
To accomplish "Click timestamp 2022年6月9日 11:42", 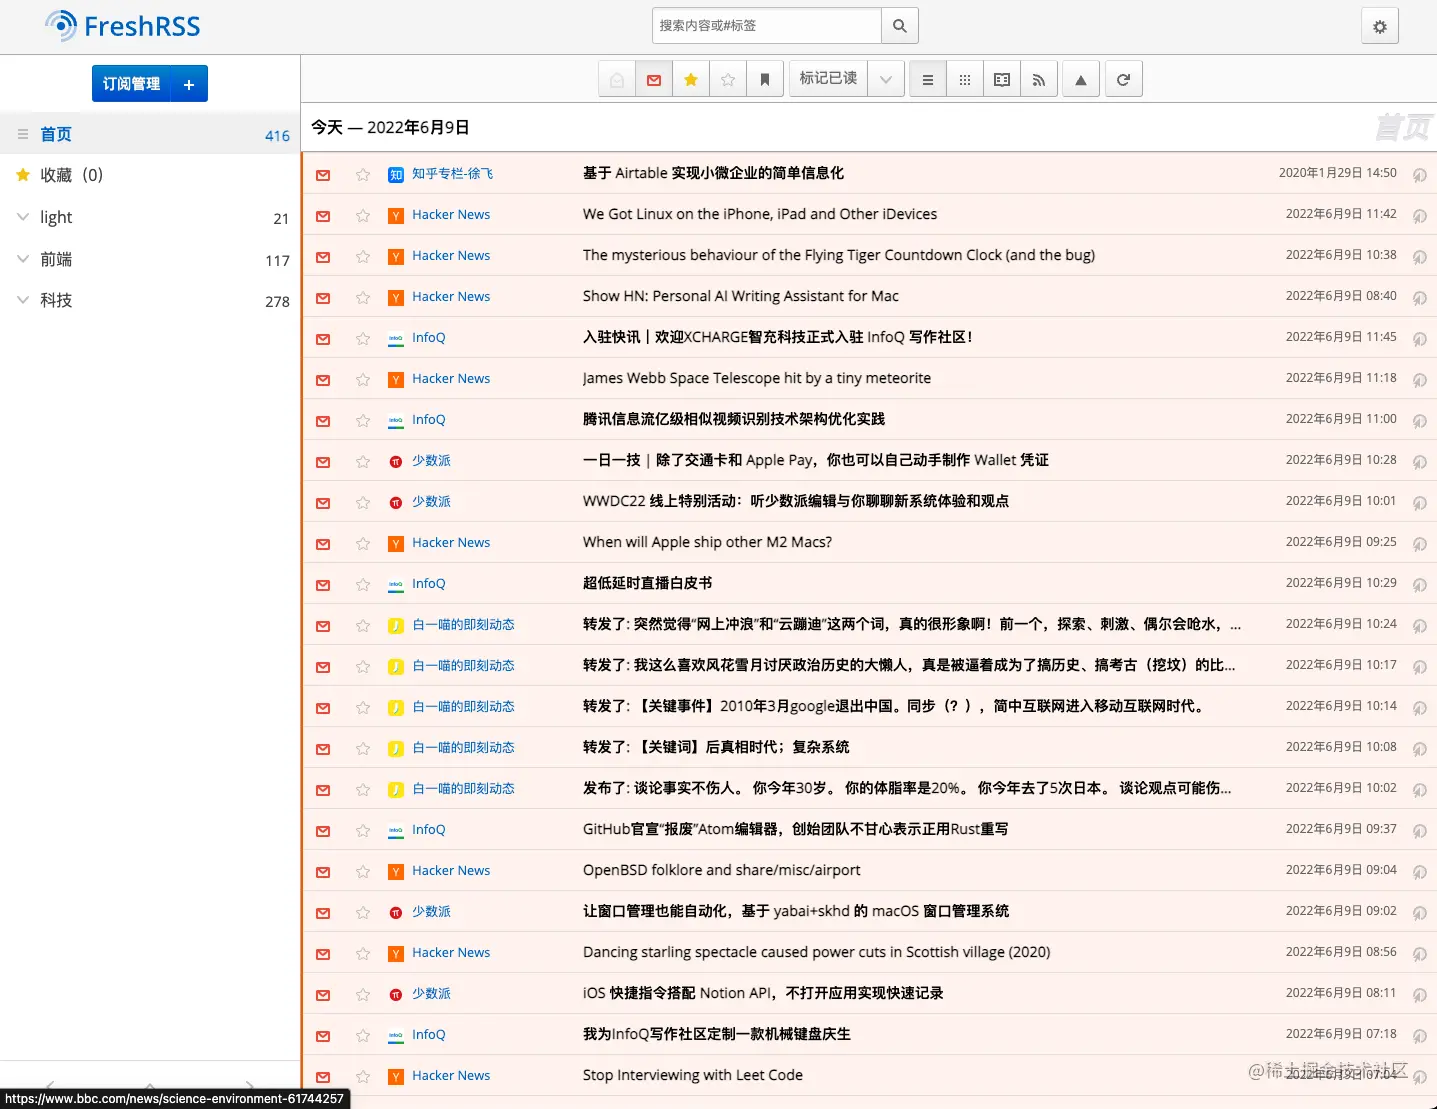I will pos(1341,214).
